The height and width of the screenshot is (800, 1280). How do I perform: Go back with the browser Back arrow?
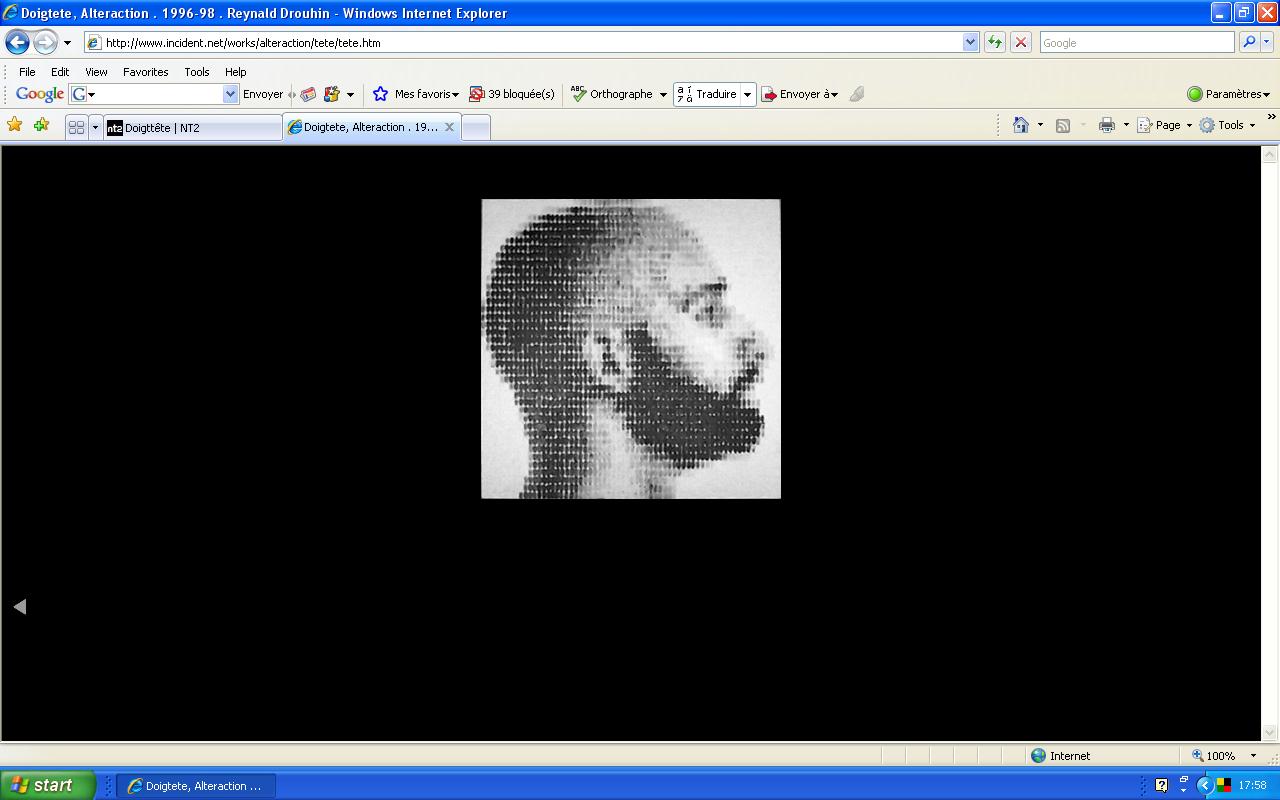[17, 42]
